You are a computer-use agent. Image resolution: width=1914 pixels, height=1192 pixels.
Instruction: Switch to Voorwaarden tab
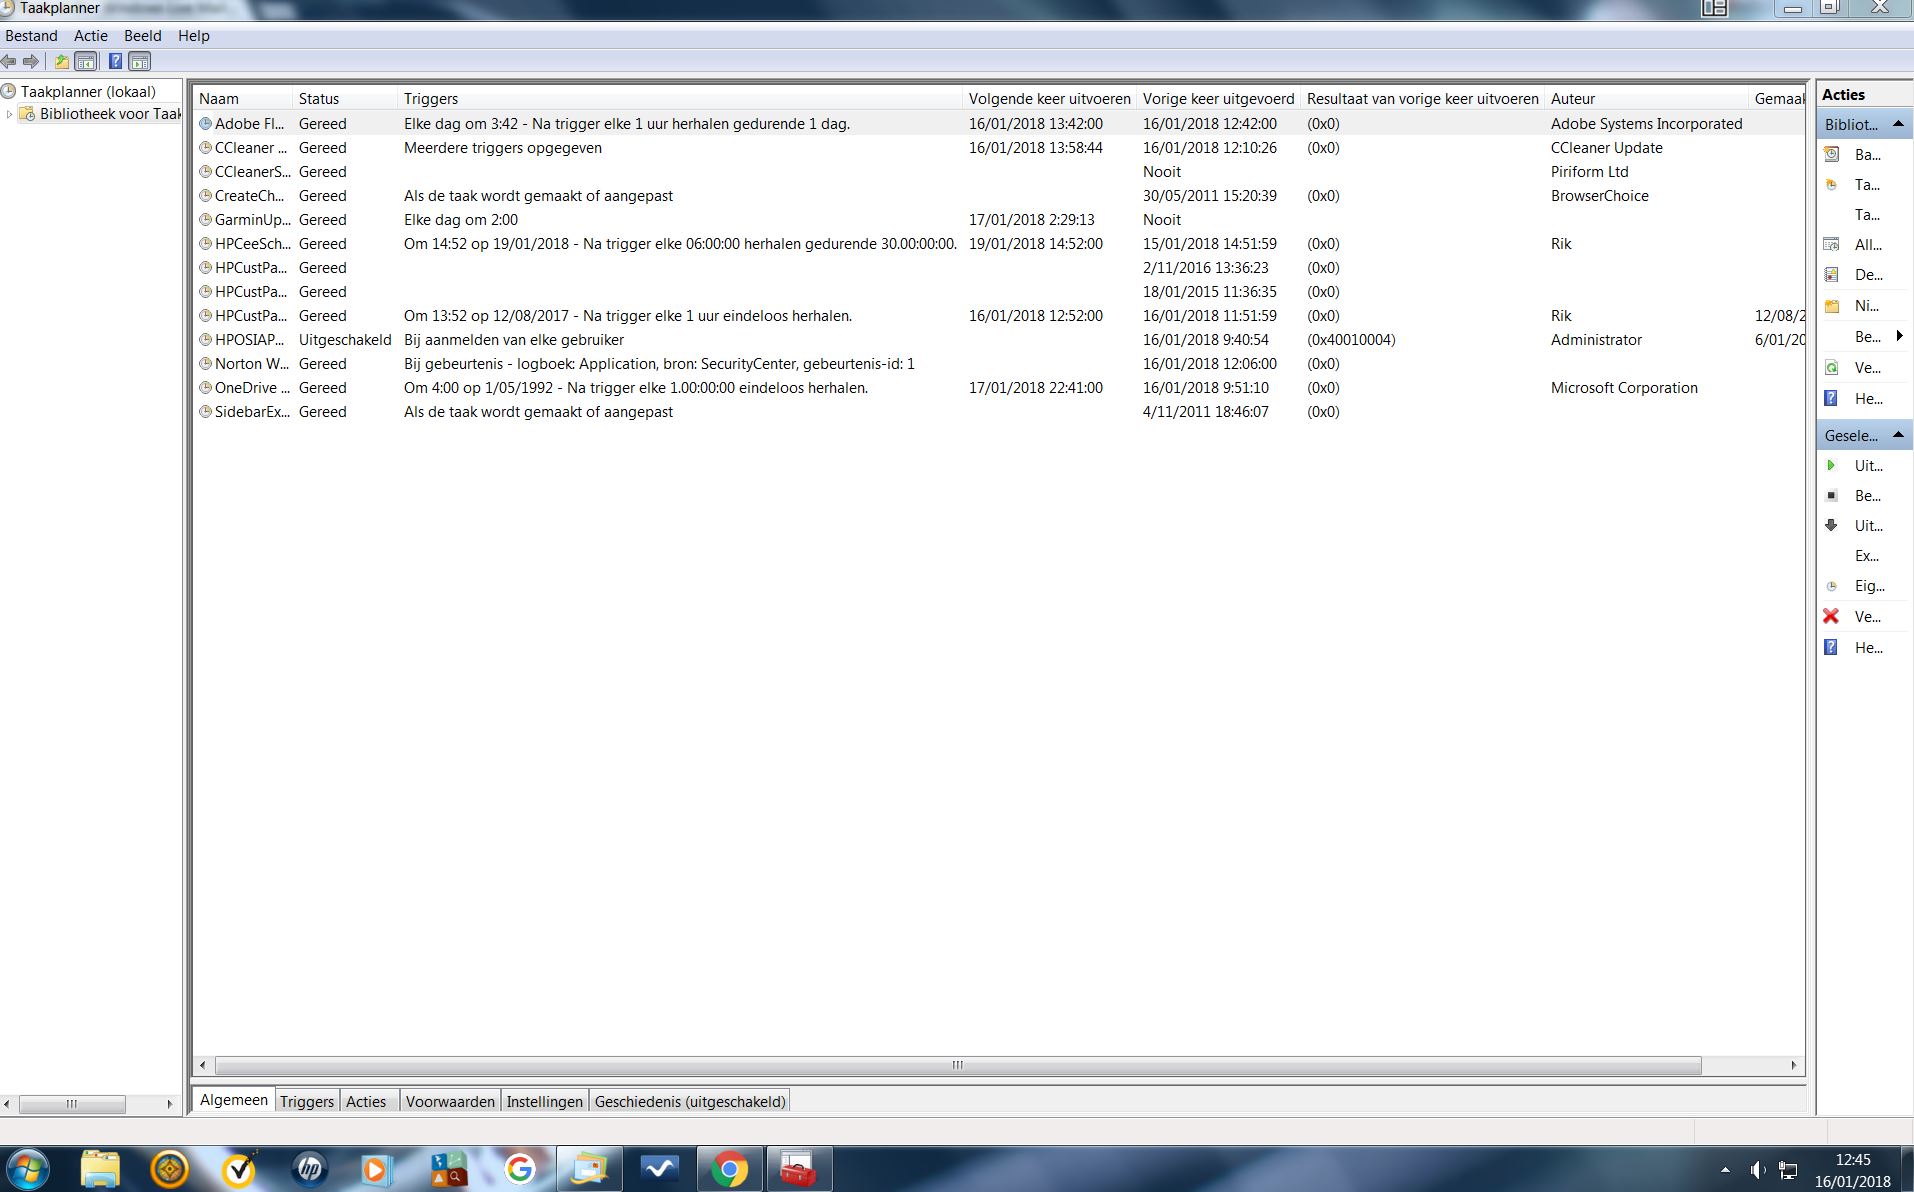pyautogui.click(x=450, y=1101)
